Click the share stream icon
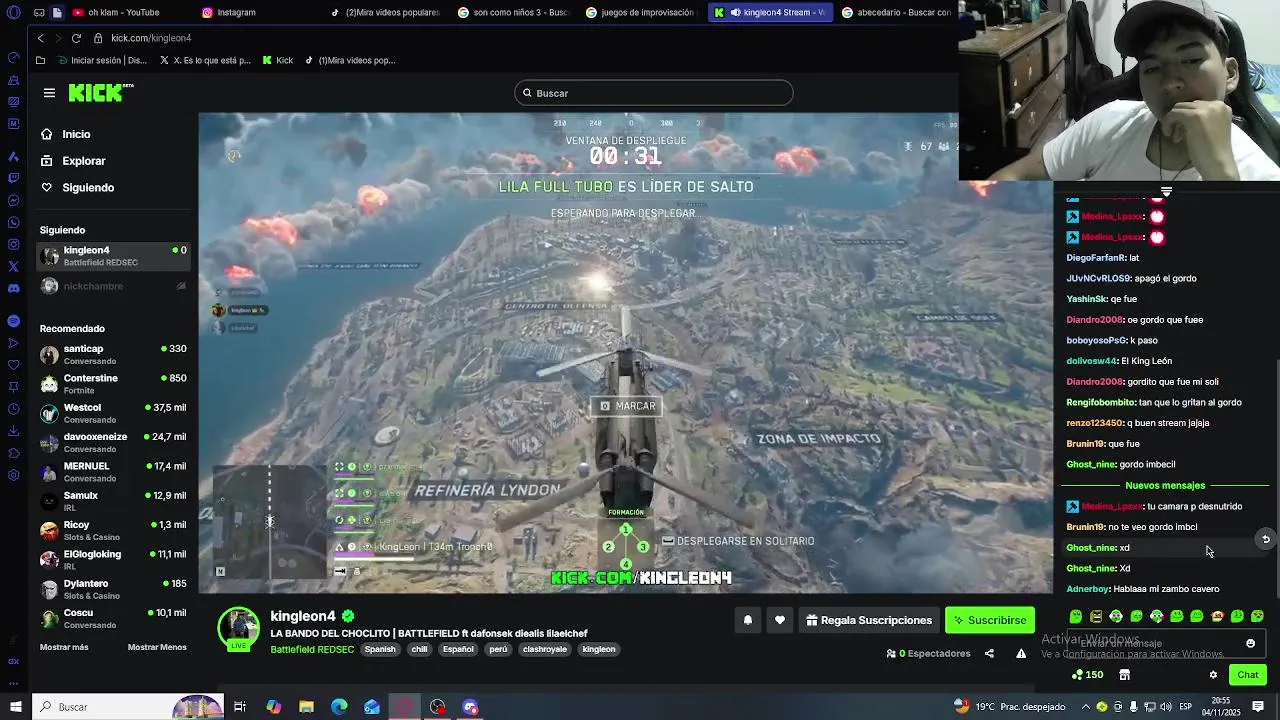 click(989, 653)
